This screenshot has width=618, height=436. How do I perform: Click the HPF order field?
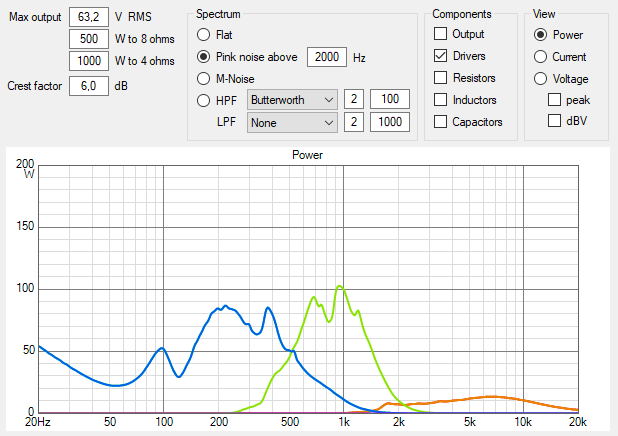tap(354, 99)
